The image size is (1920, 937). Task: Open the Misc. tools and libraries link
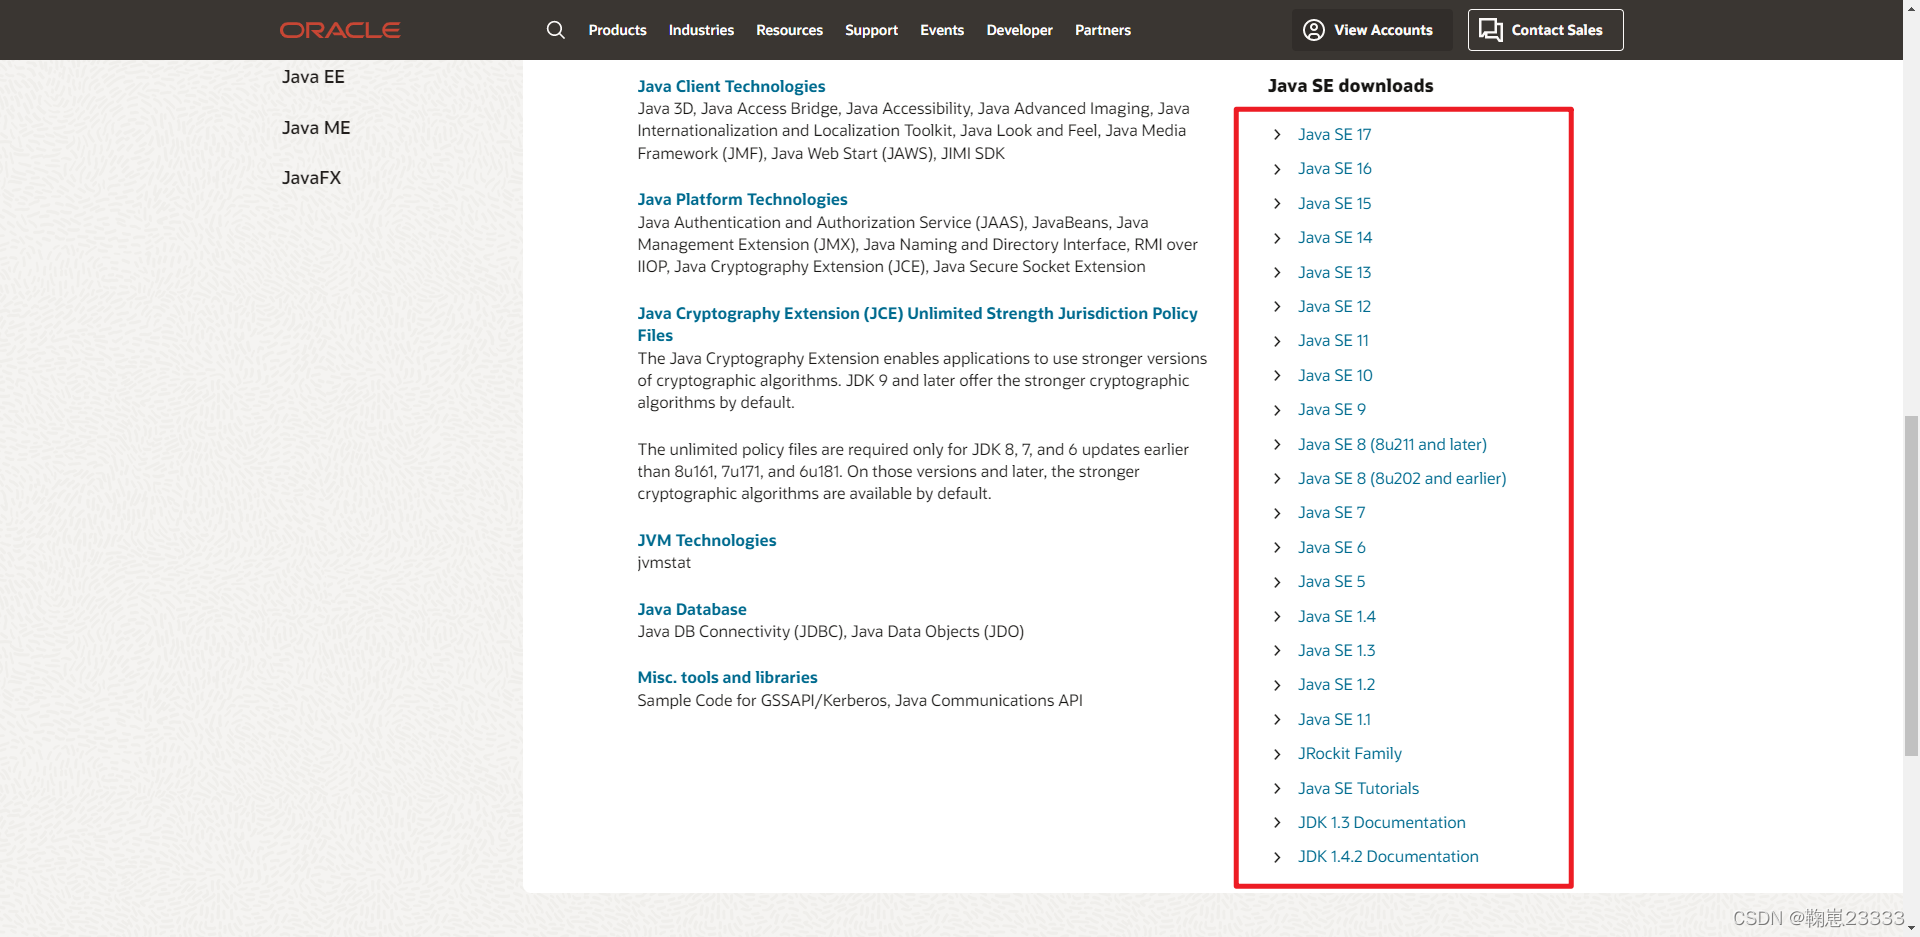(x=727, y=677)
